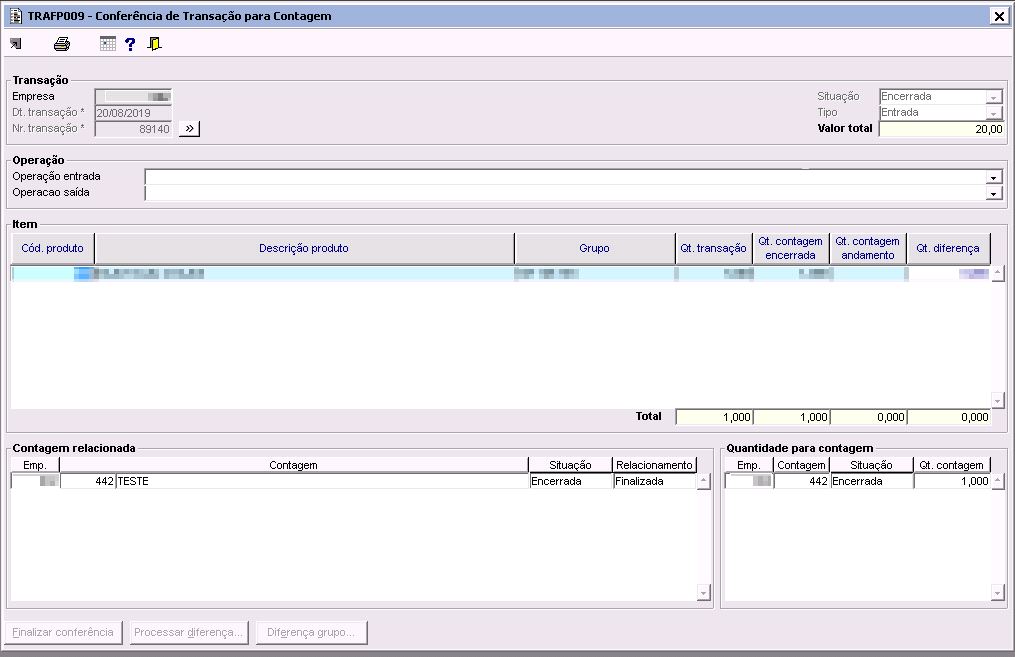Click Item list scroll down arrow
The image size is (1015, 657).
[x=998, y=401]
